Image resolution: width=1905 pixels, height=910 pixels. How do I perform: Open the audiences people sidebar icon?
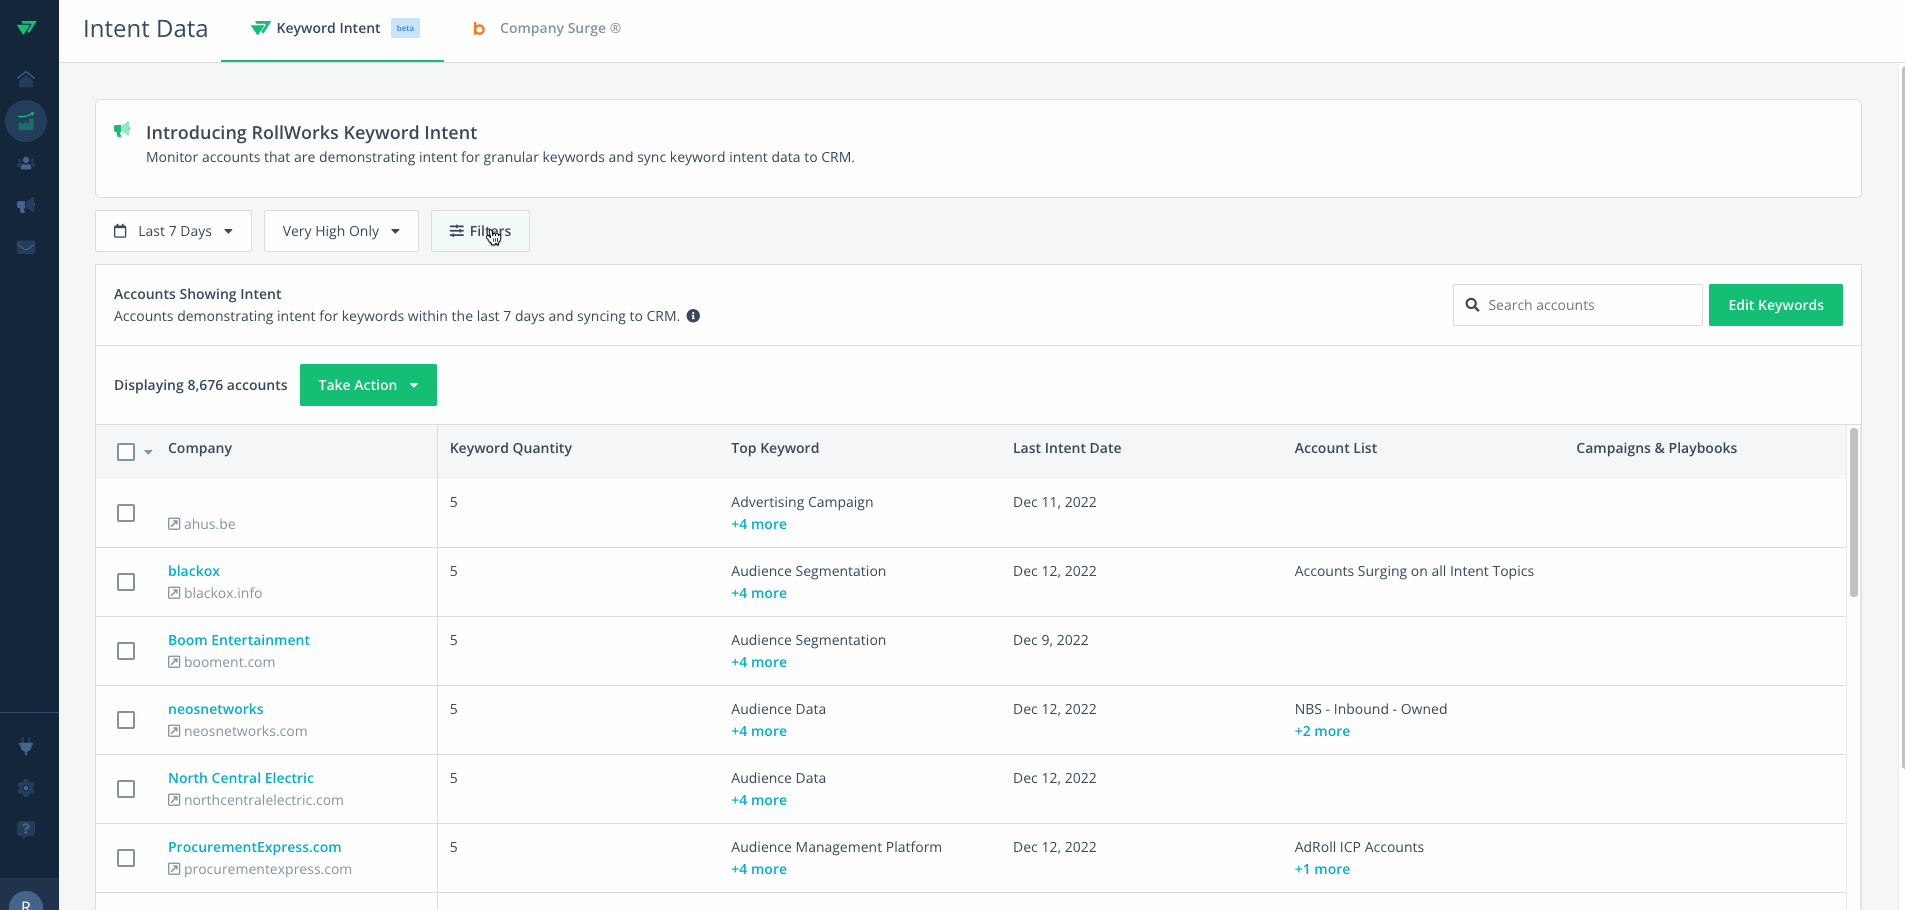coord(26,163)
